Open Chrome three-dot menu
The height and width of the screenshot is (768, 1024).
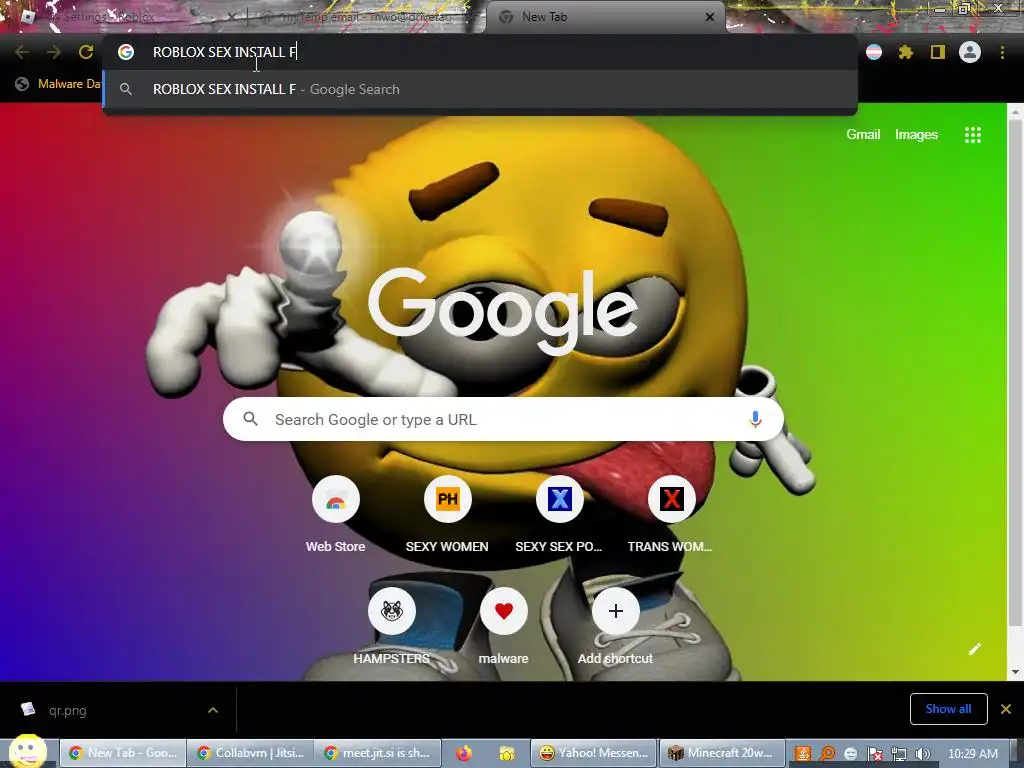(x=1002, y=52)
